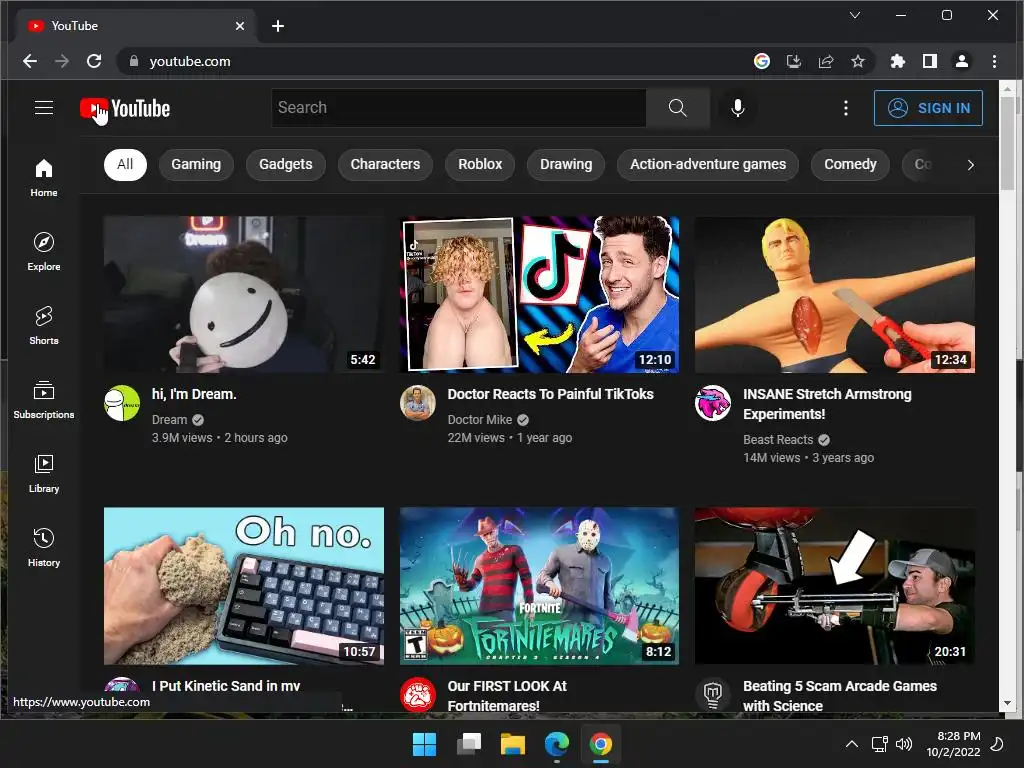Open video titled hi, I'm Dream.
1024x768 pixels.
[x=195, y=394]
